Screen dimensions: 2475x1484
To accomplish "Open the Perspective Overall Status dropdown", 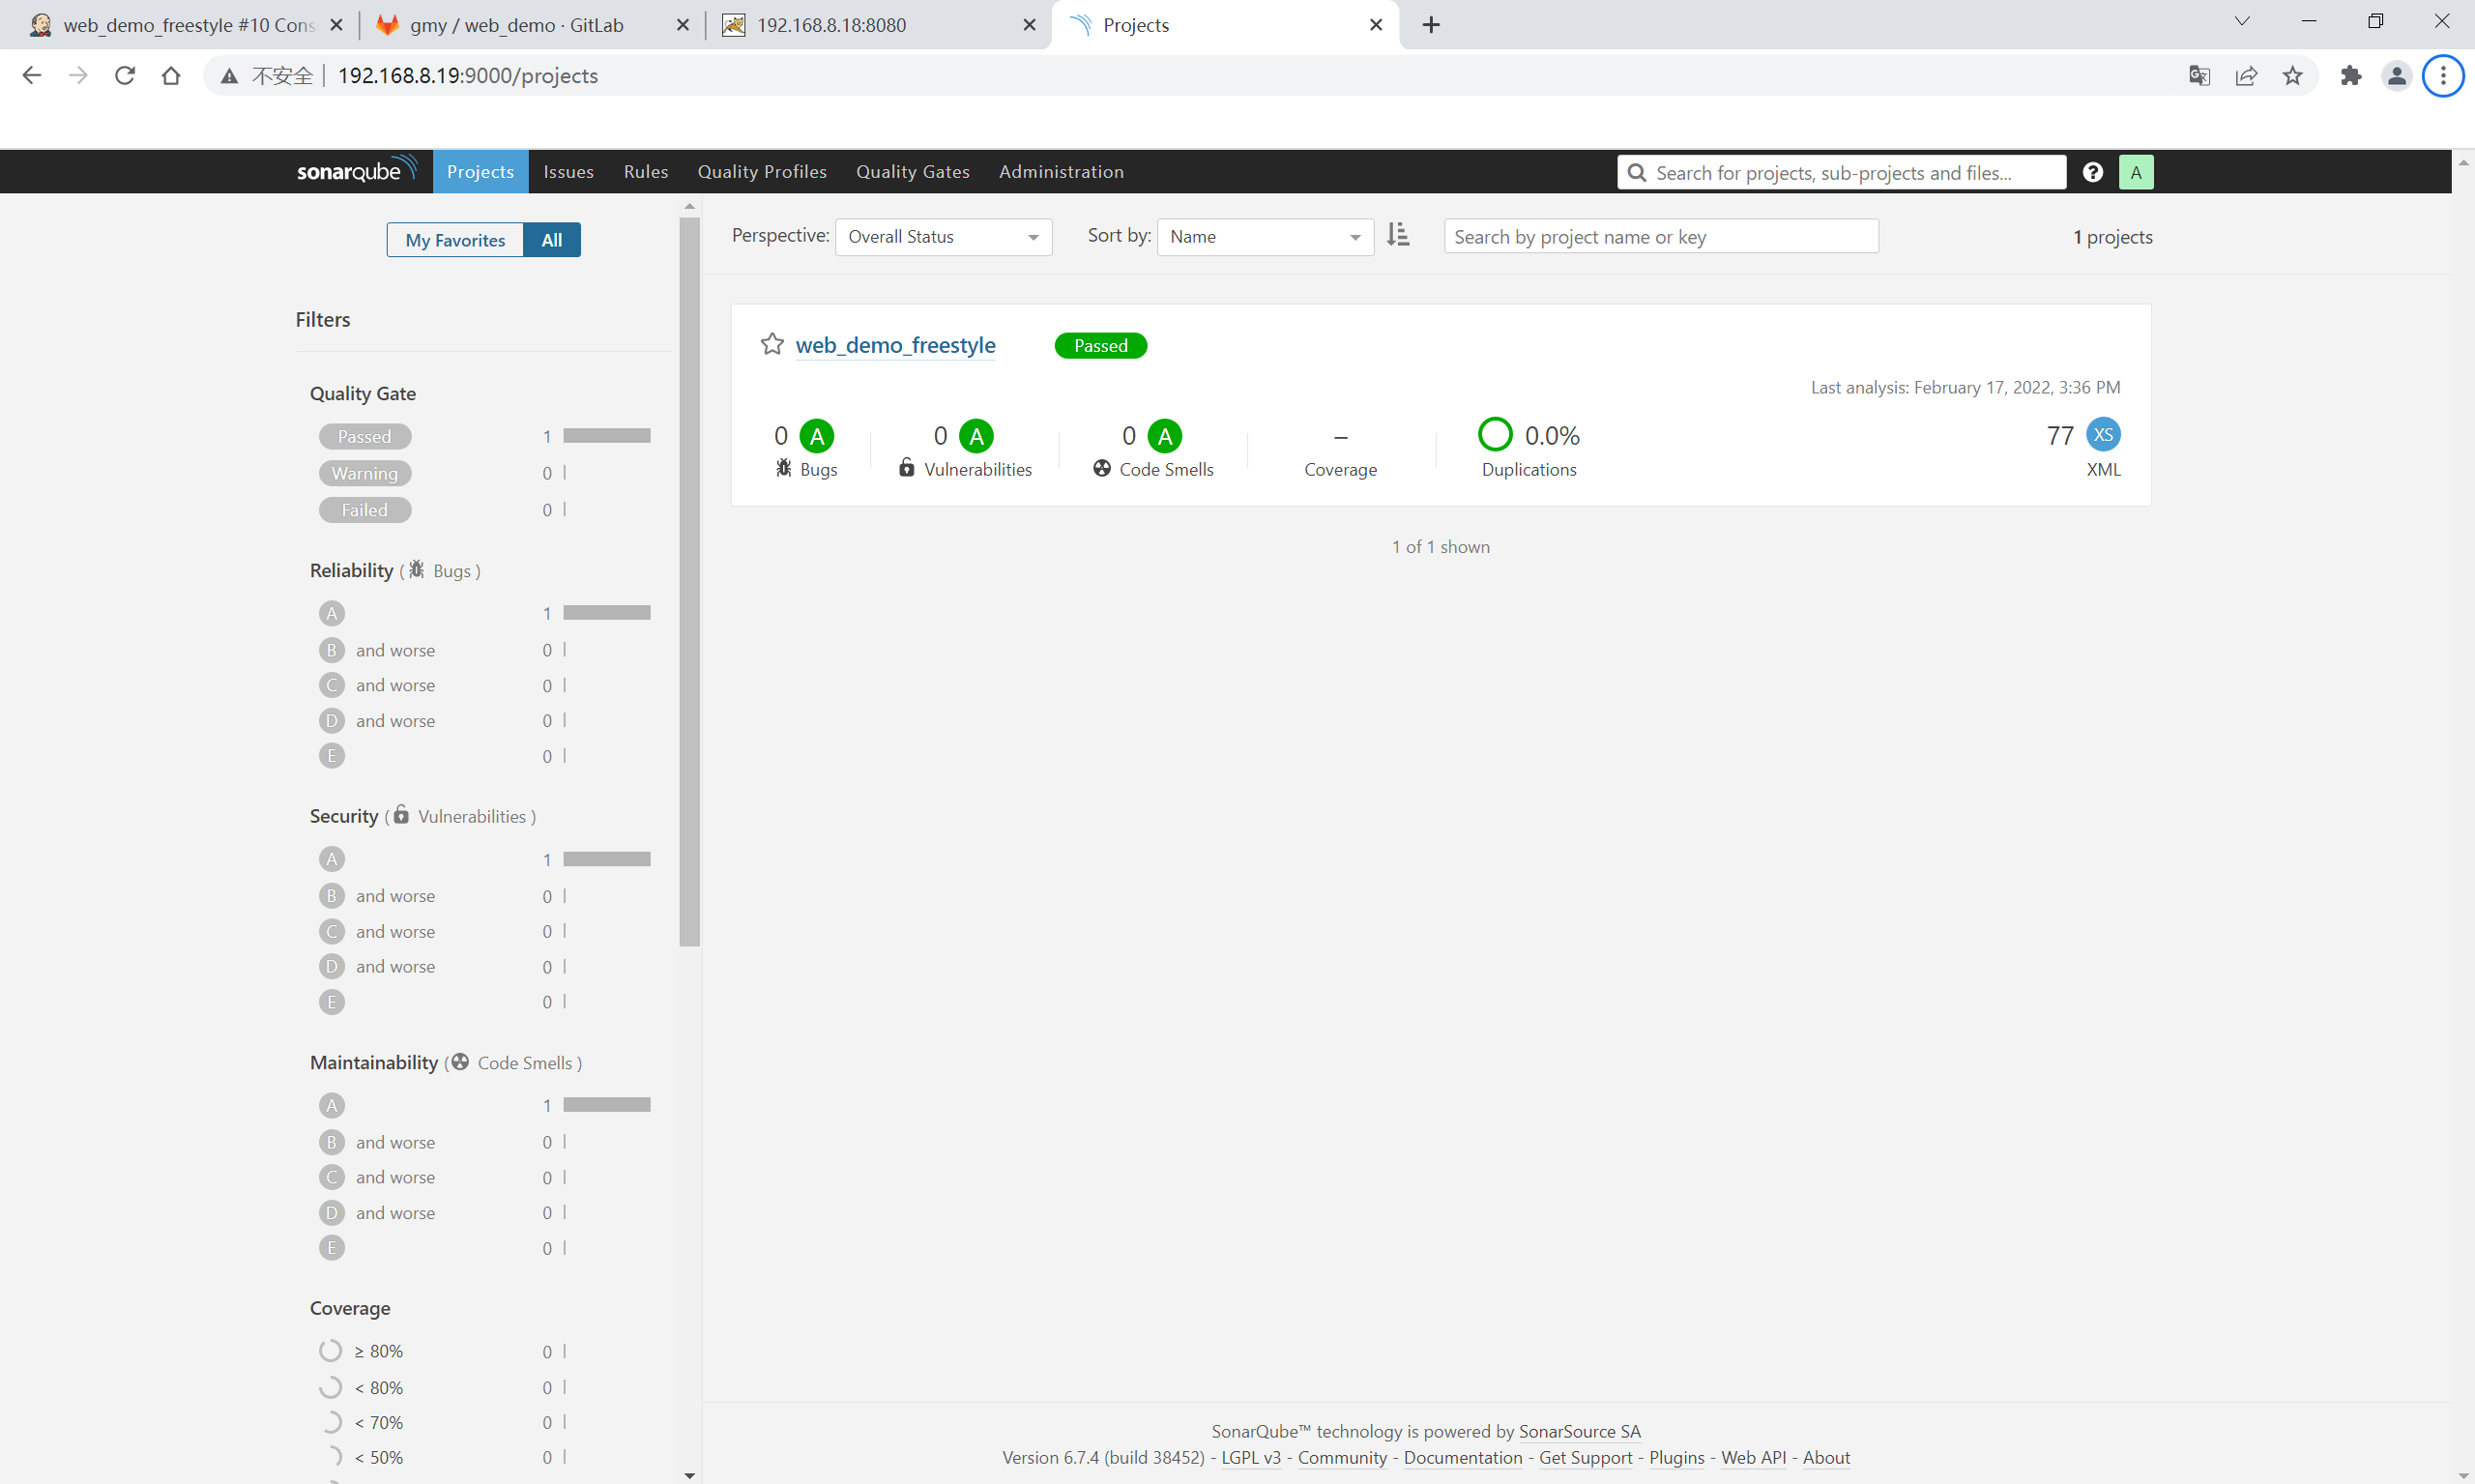I will point(943,237).
